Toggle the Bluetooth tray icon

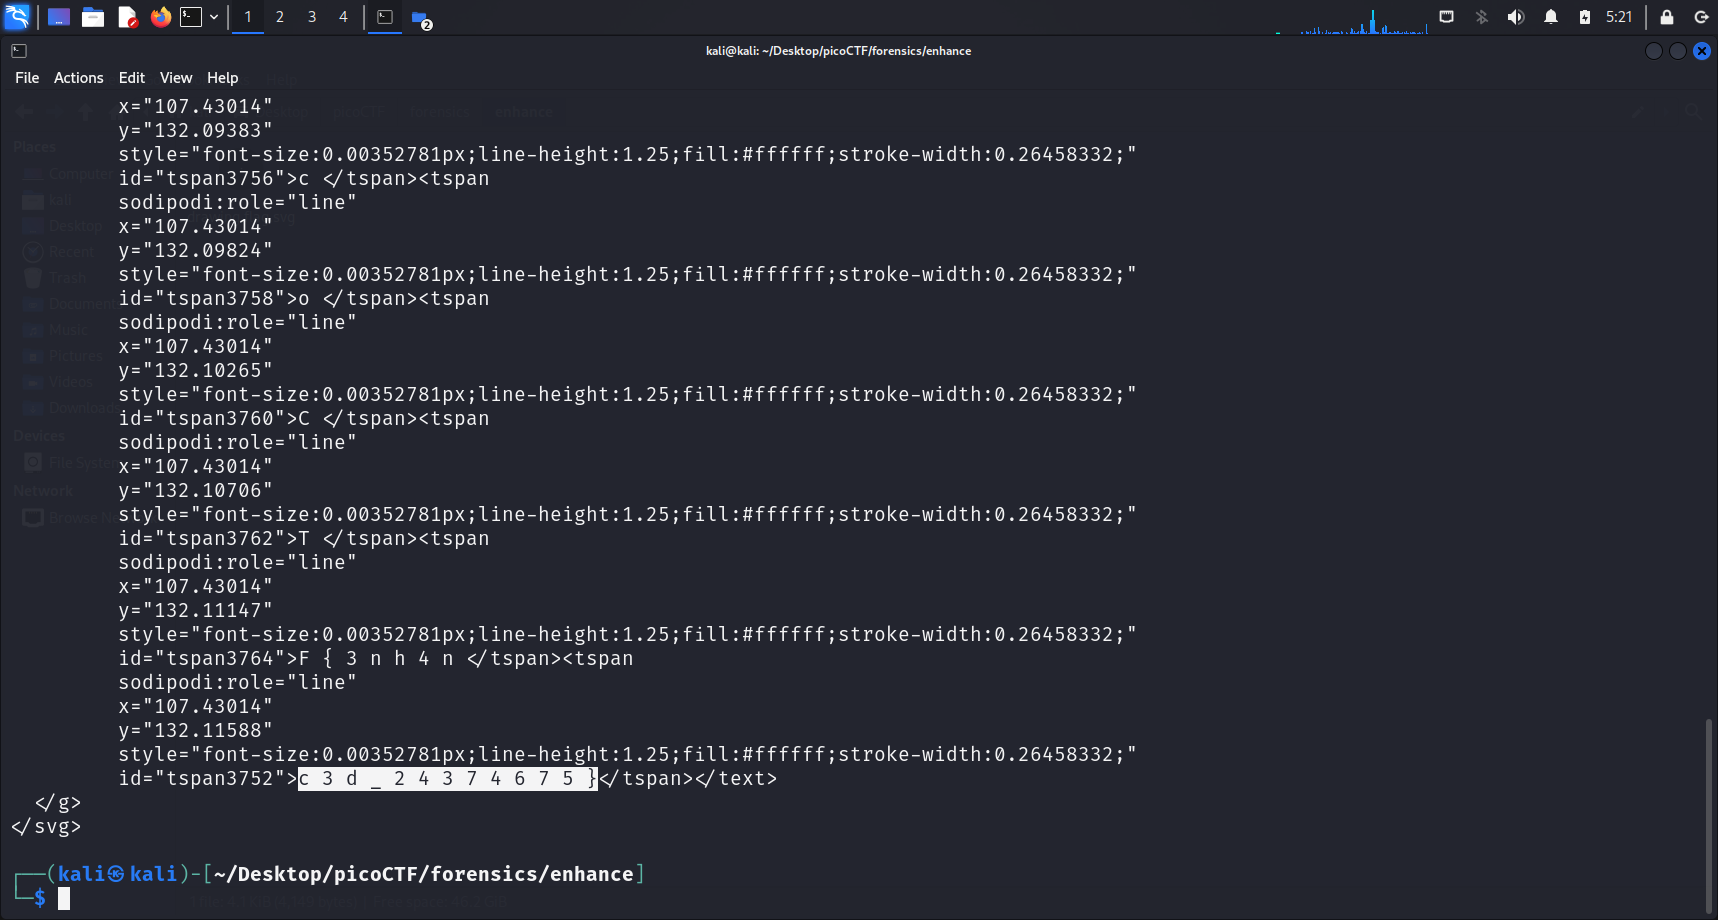(1482, 17)
